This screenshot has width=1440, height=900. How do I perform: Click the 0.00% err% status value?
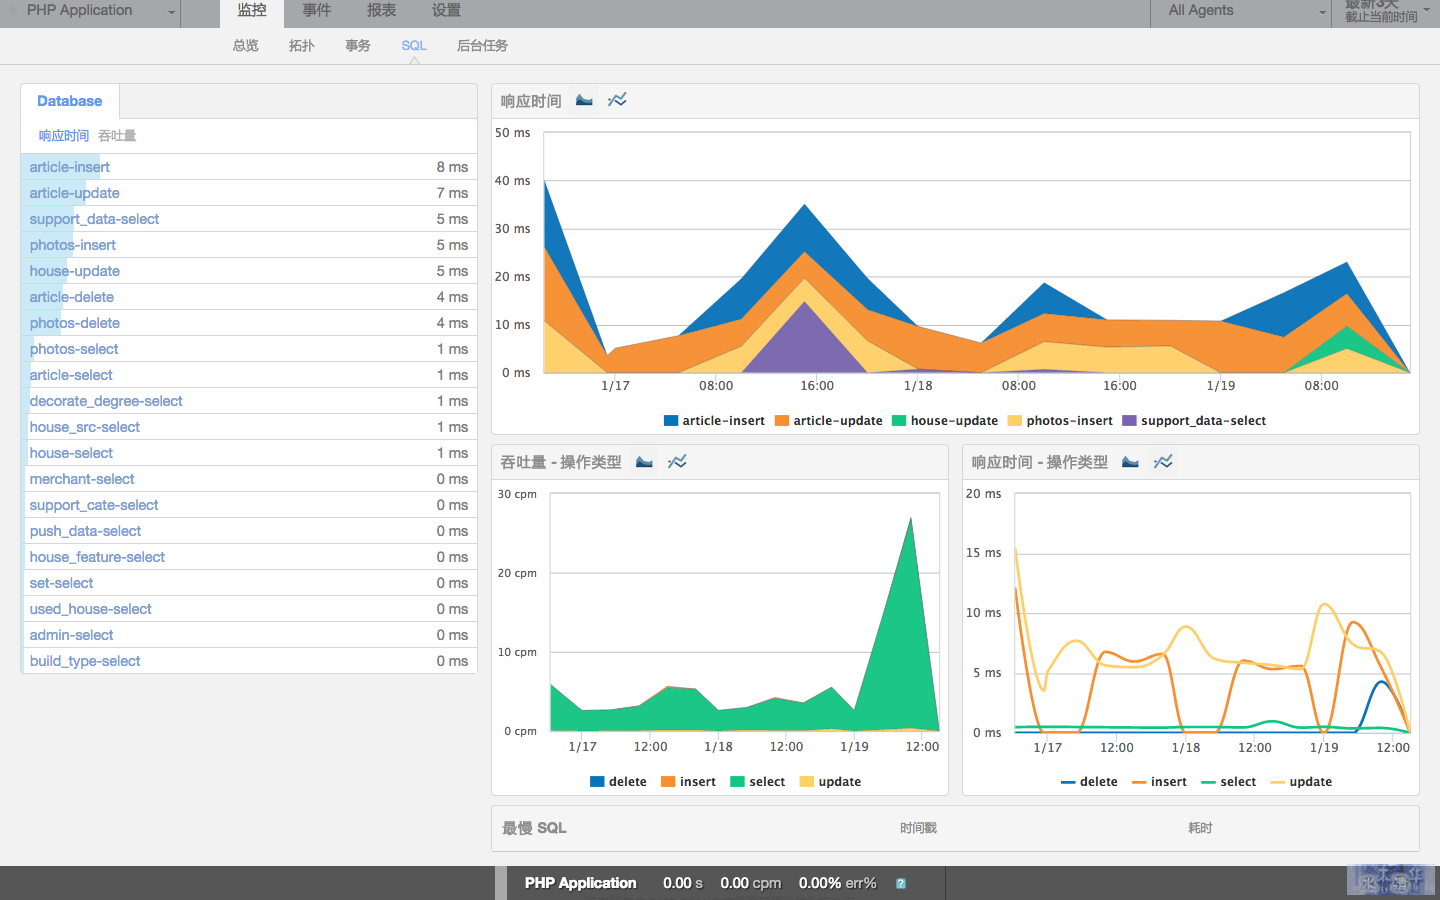pyautogui.click(x=837, y=883)
